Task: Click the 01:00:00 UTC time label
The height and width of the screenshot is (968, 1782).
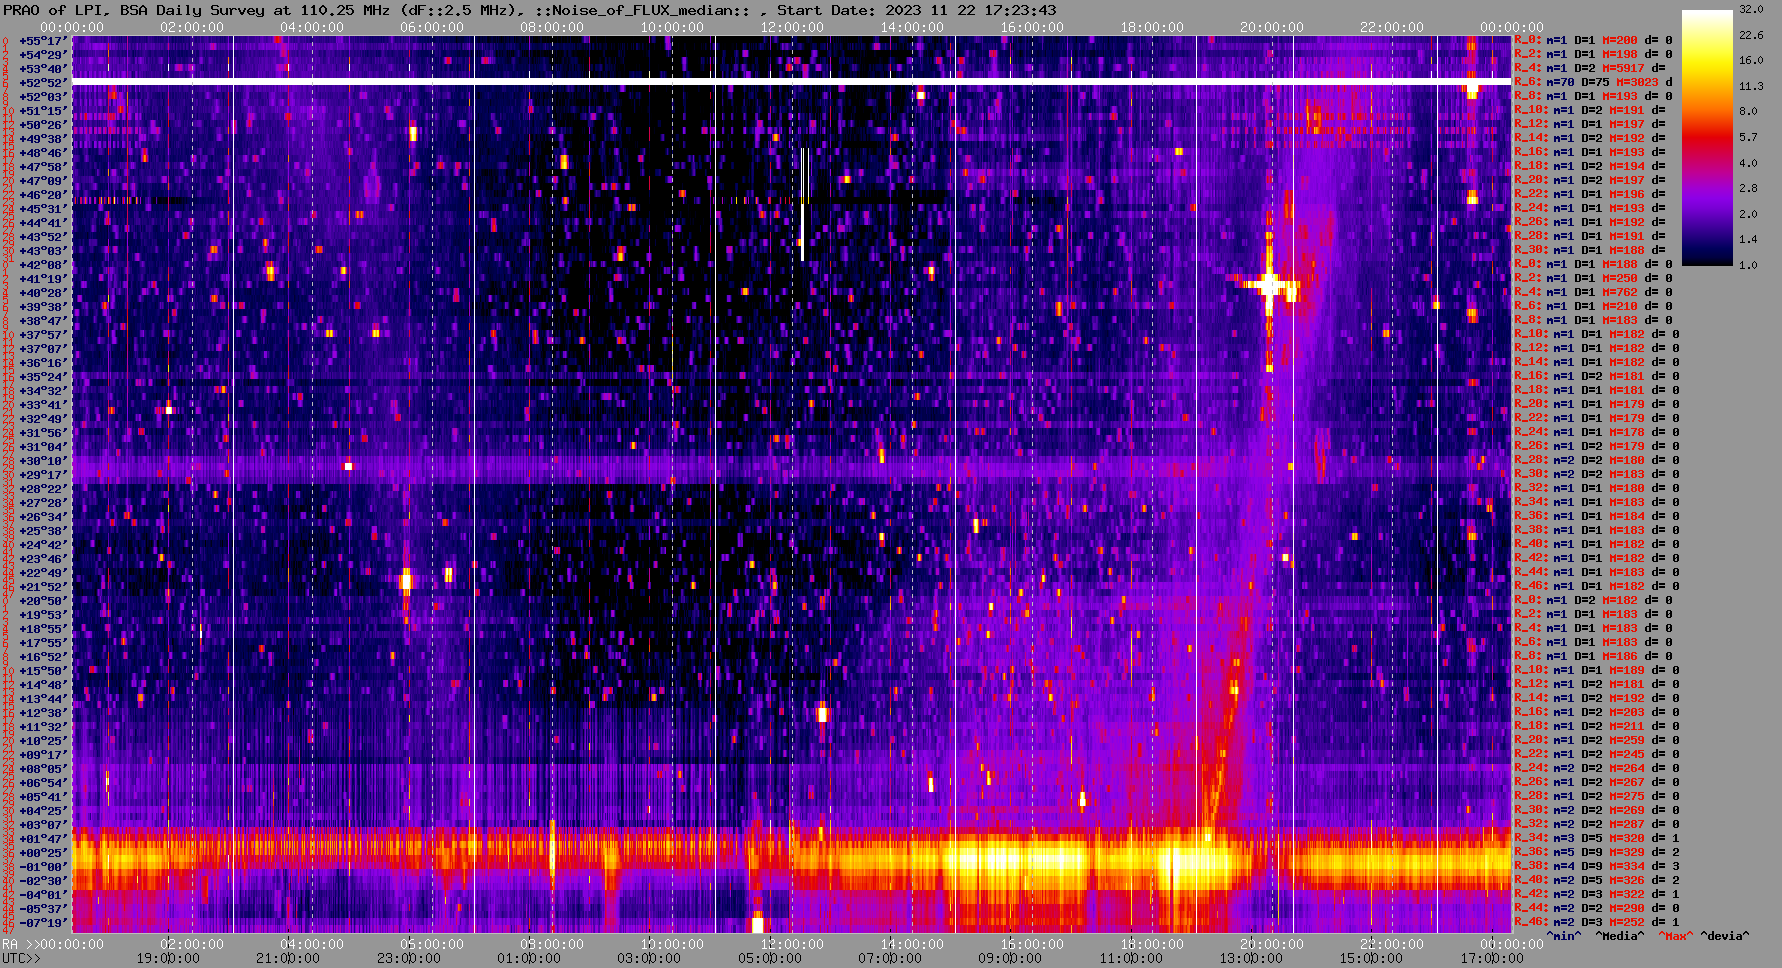Action: (x=529, y=958)
